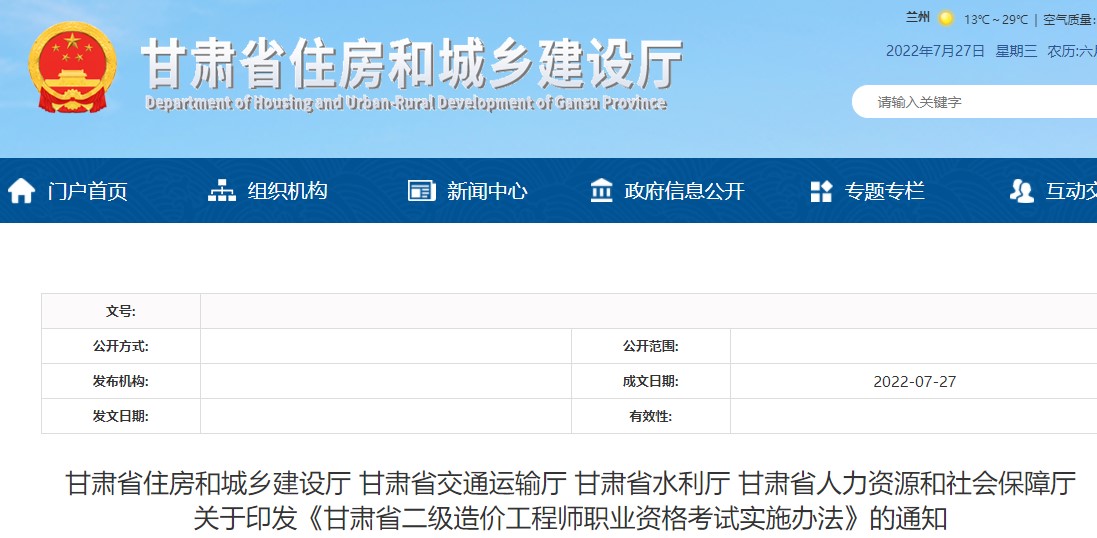Open 政府信息公开 navigation item
This screenshot has height=538, width=1097.
click(684, 191)
